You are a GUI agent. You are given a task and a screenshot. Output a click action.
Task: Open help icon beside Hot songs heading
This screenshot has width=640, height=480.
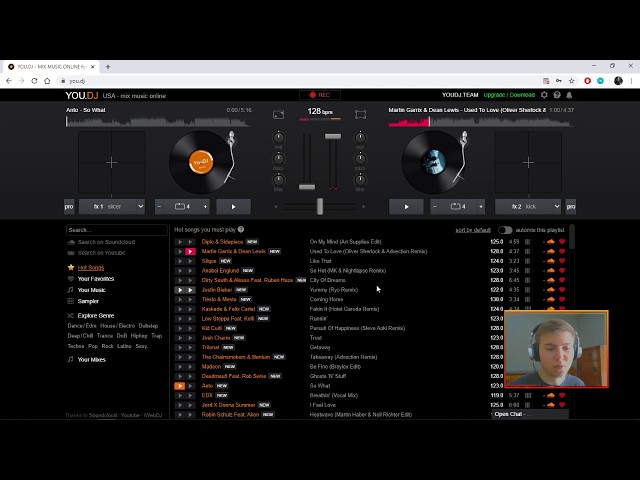[241, 229]
